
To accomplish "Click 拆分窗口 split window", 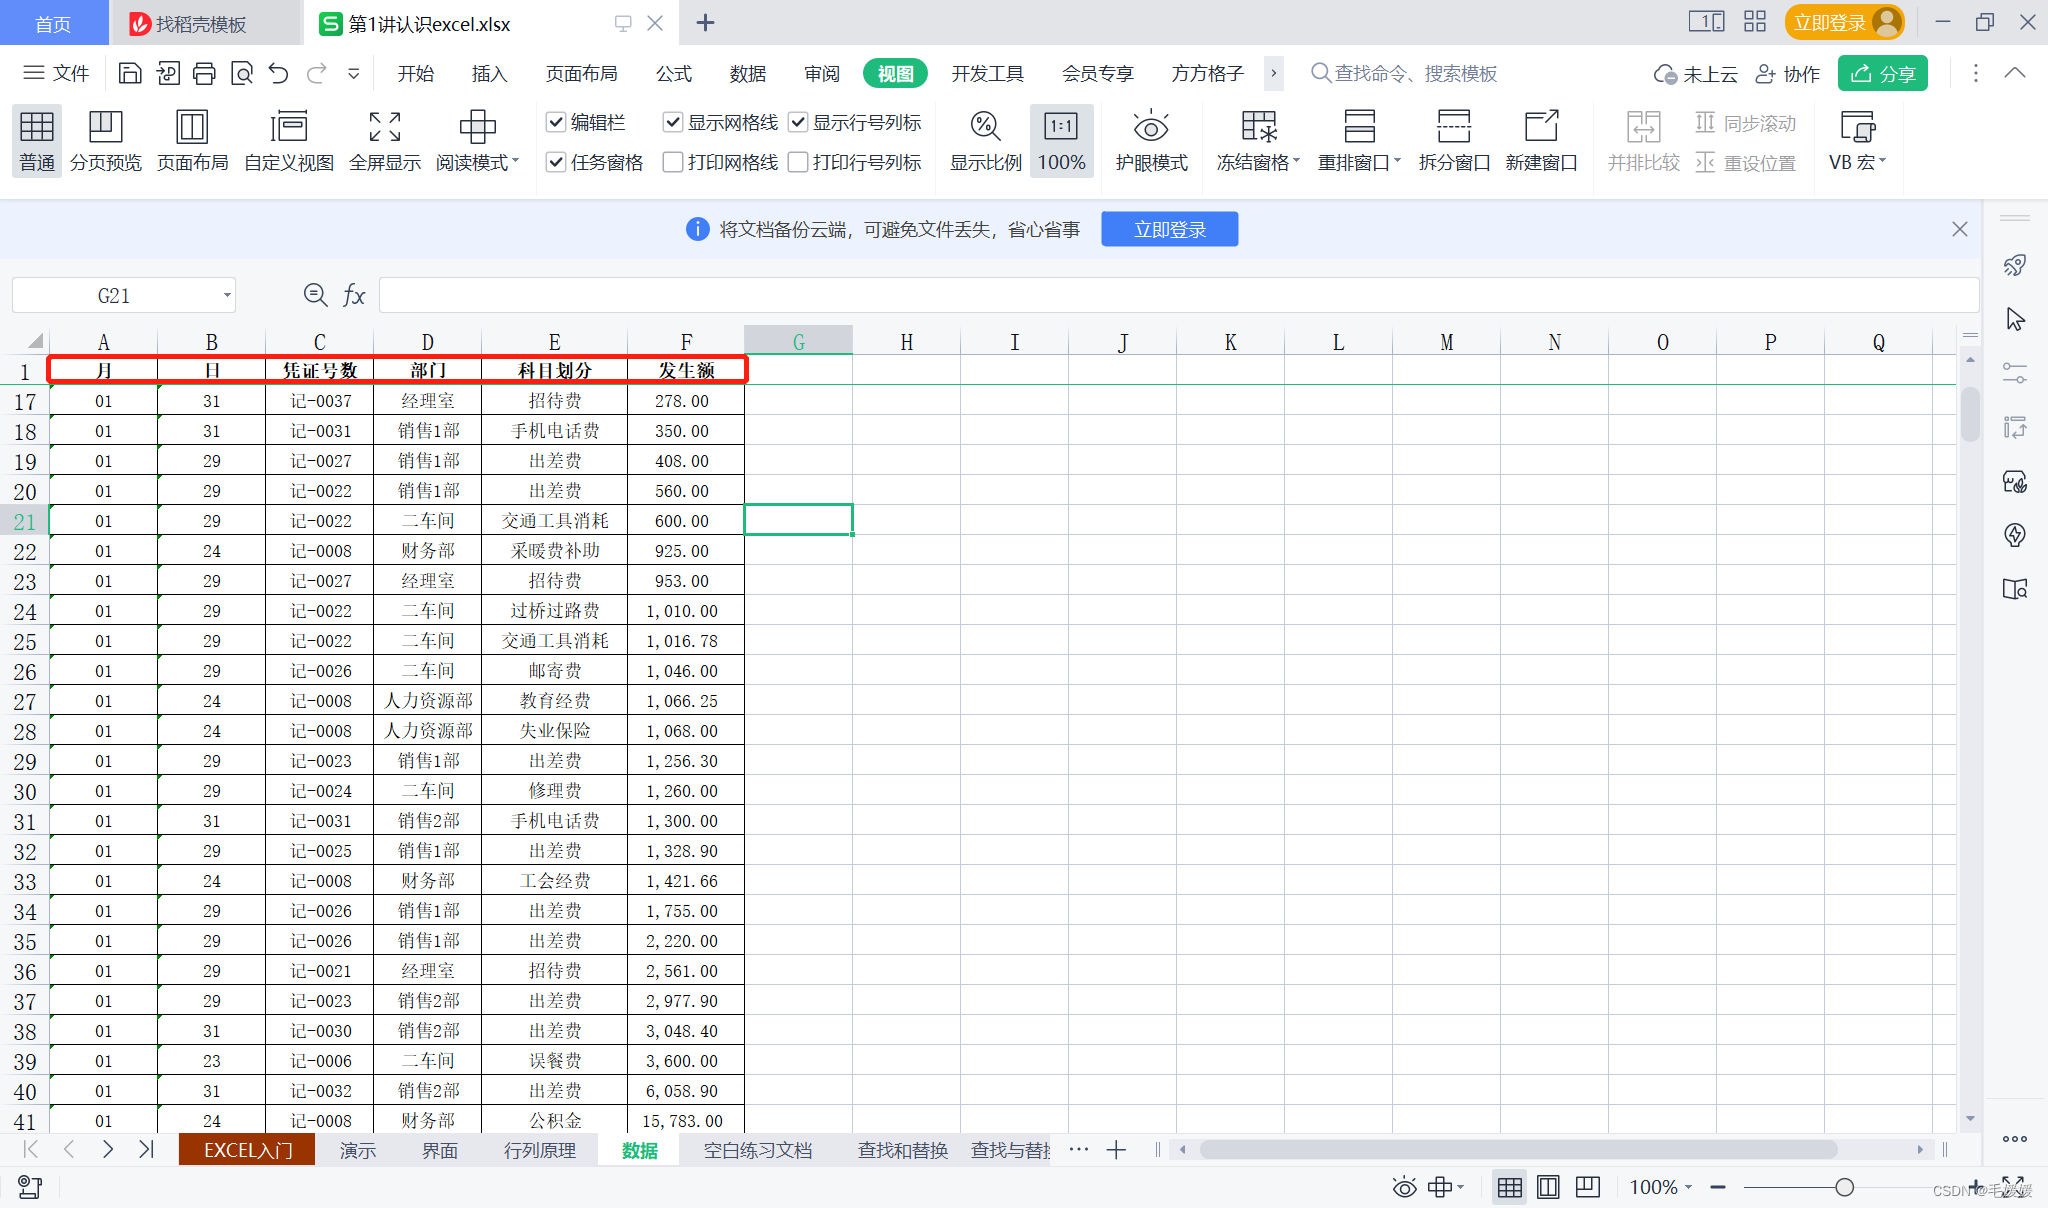I will click(1454, 140).
